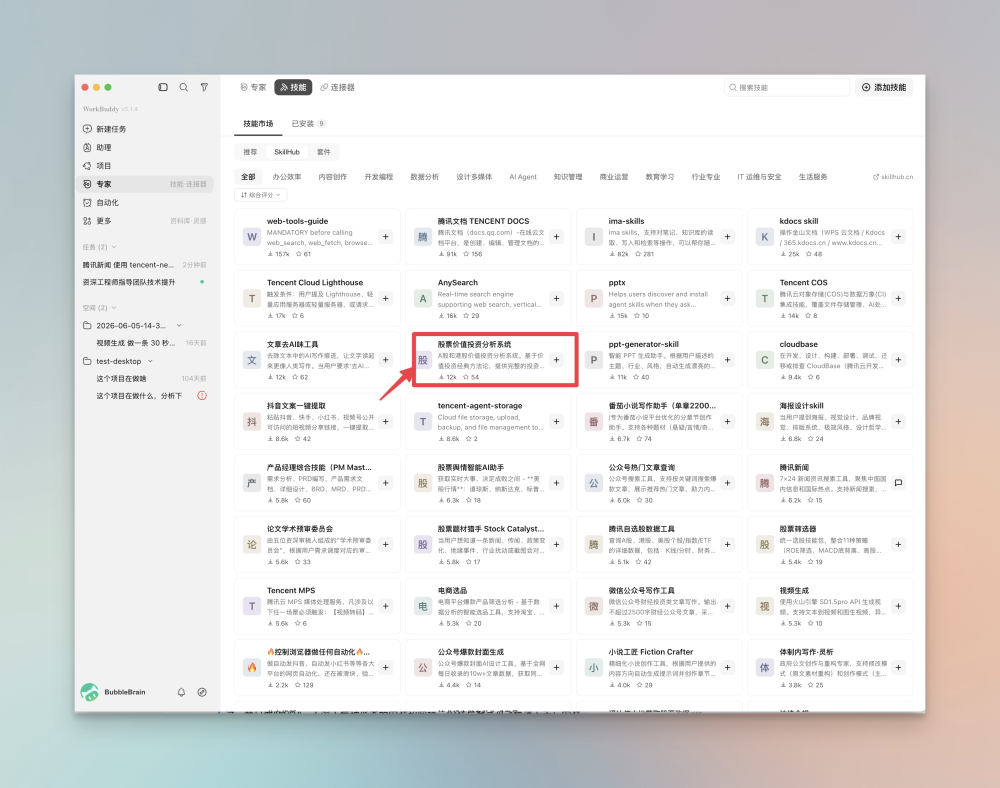Add 腾讯文档 TENCENT DOCS with plus
Image resolution: width=1000 pixels, height=788 pixels.
tap(557, 237)
